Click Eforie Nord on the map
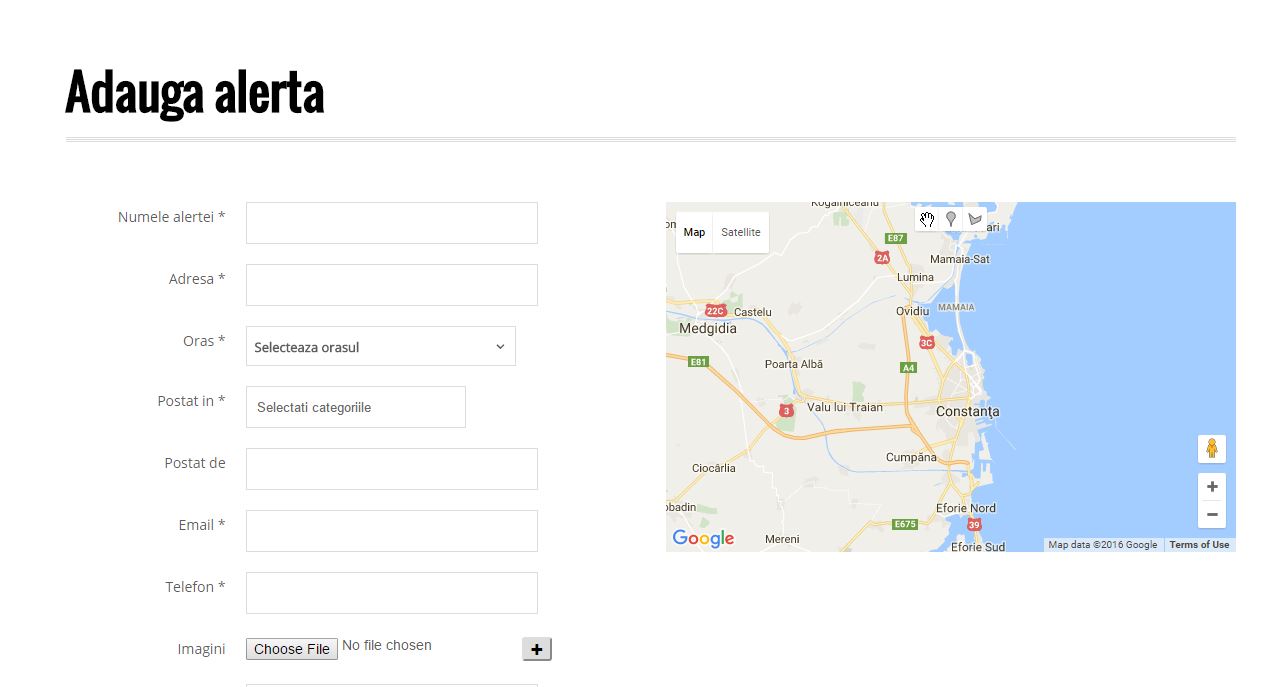1261x687 pixels. 966,508
